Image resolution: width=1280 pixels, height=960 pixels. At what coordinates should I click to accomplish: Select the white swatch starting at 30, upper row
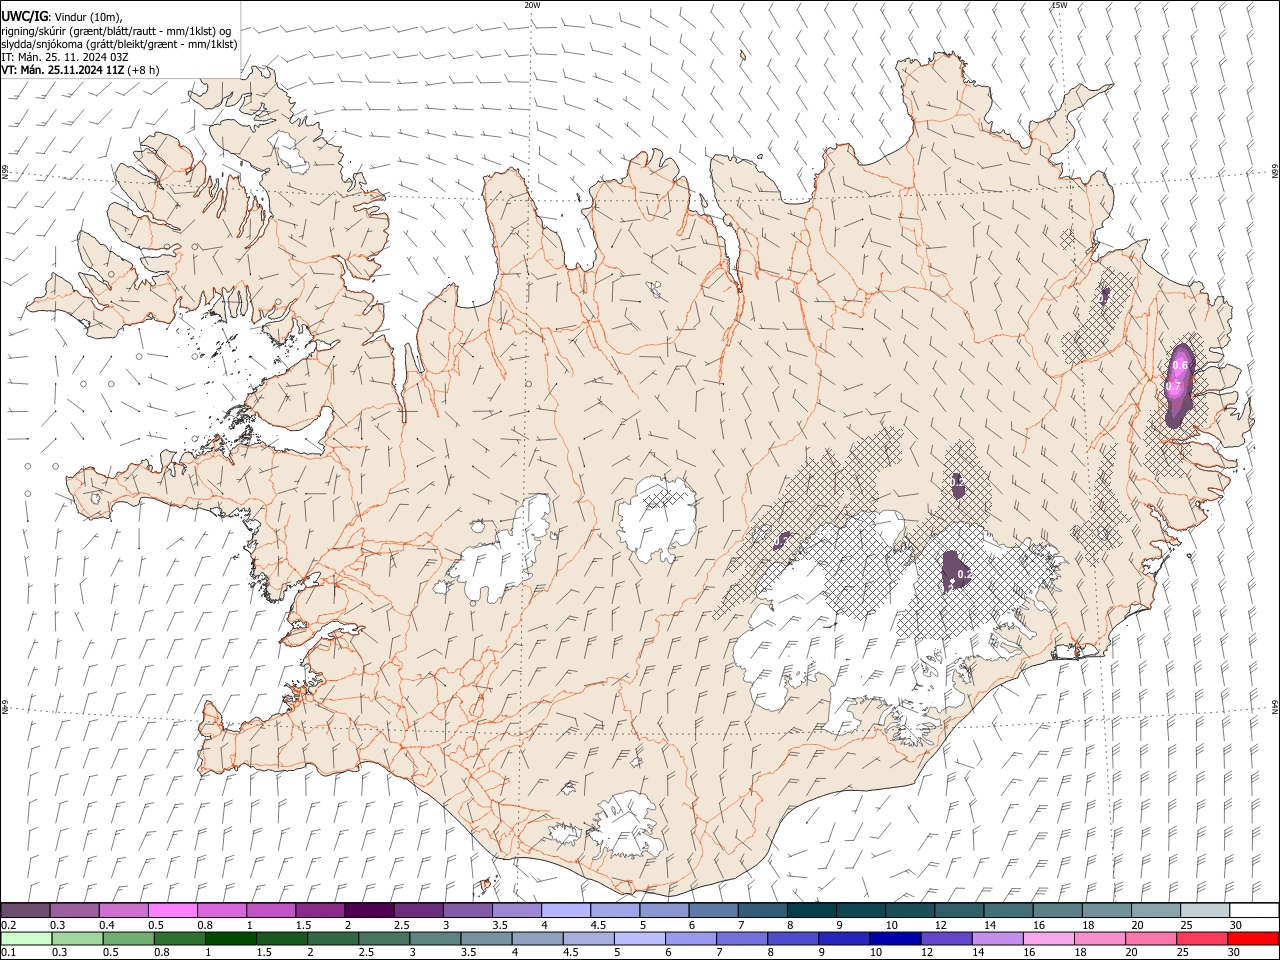point(1253,910)
